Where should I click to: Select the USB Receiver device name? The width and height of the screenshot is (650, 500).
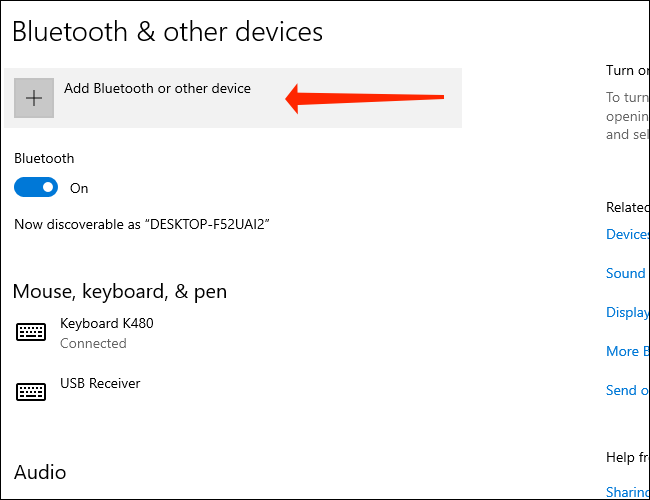(100, 383)
